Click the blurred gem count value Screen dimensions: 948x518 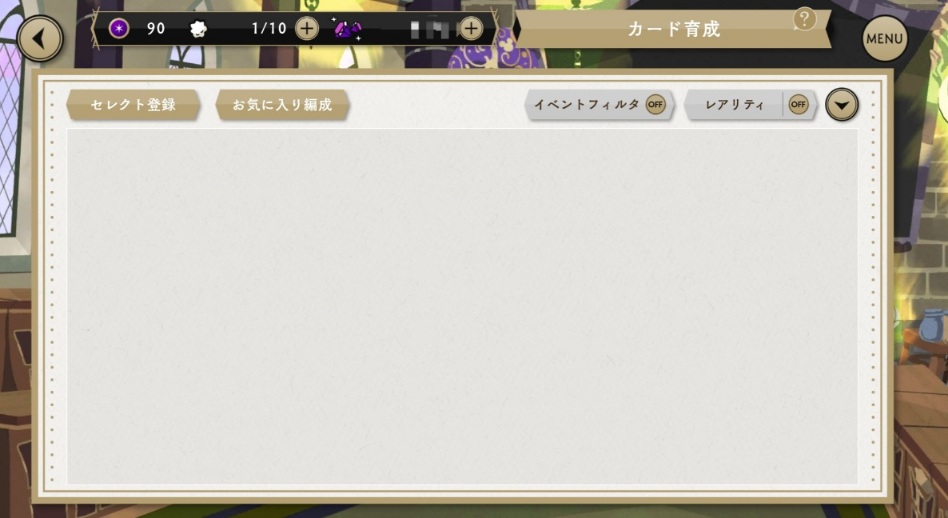(x=429, y=29)
